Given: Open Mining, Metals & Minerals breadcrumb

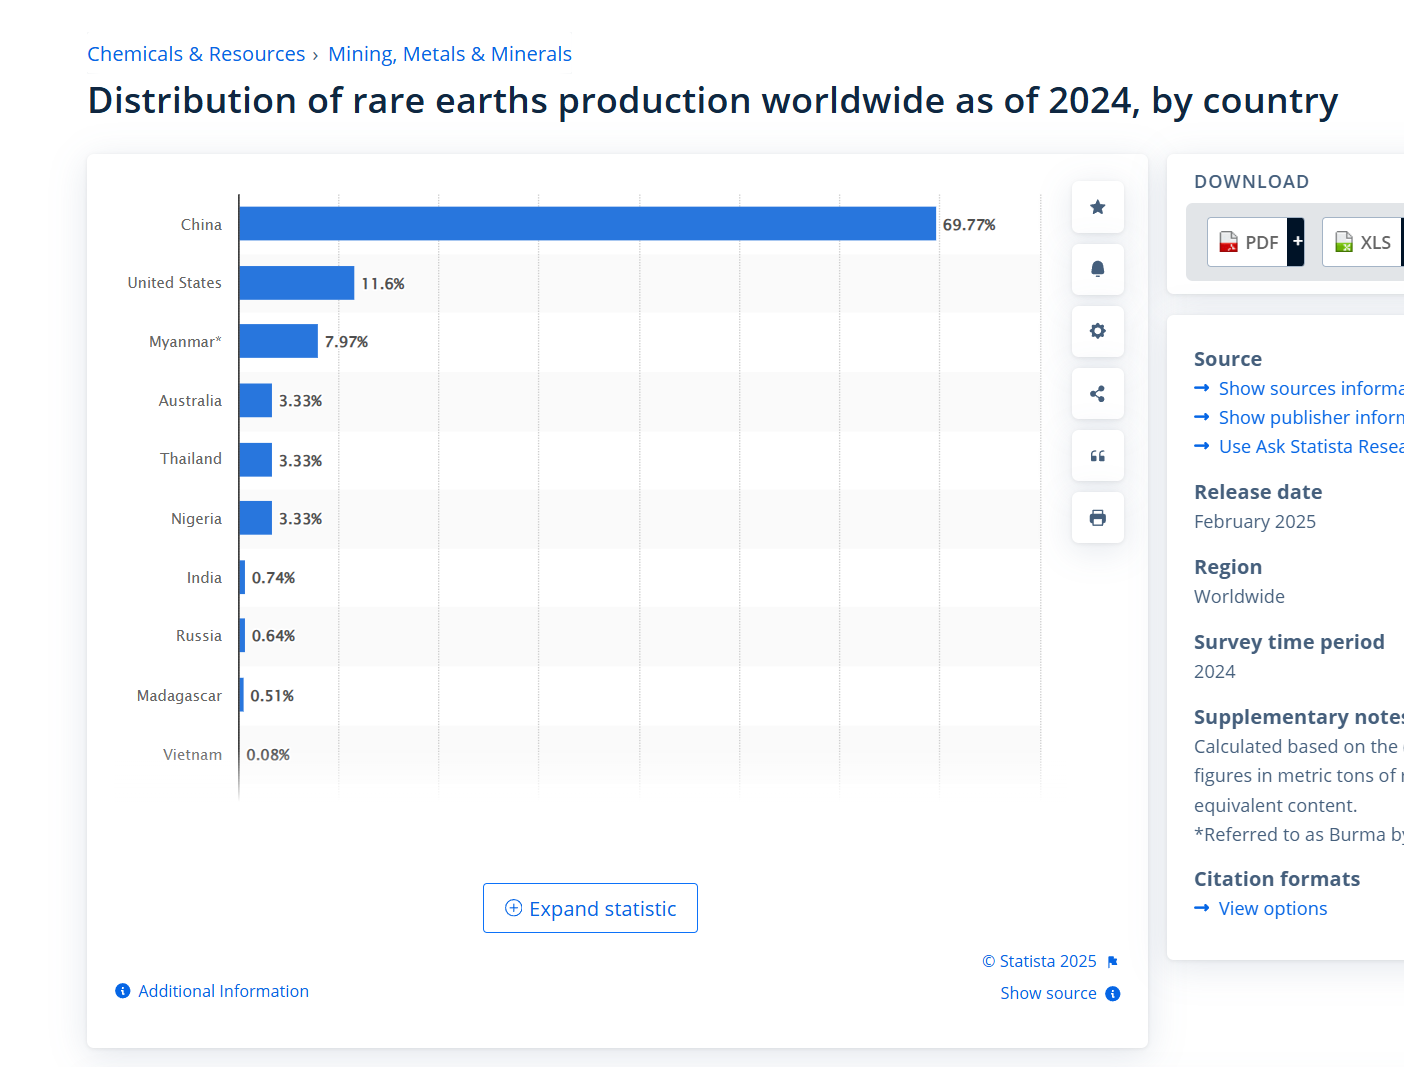Looking at the screenshot, I should click(450, 54).
